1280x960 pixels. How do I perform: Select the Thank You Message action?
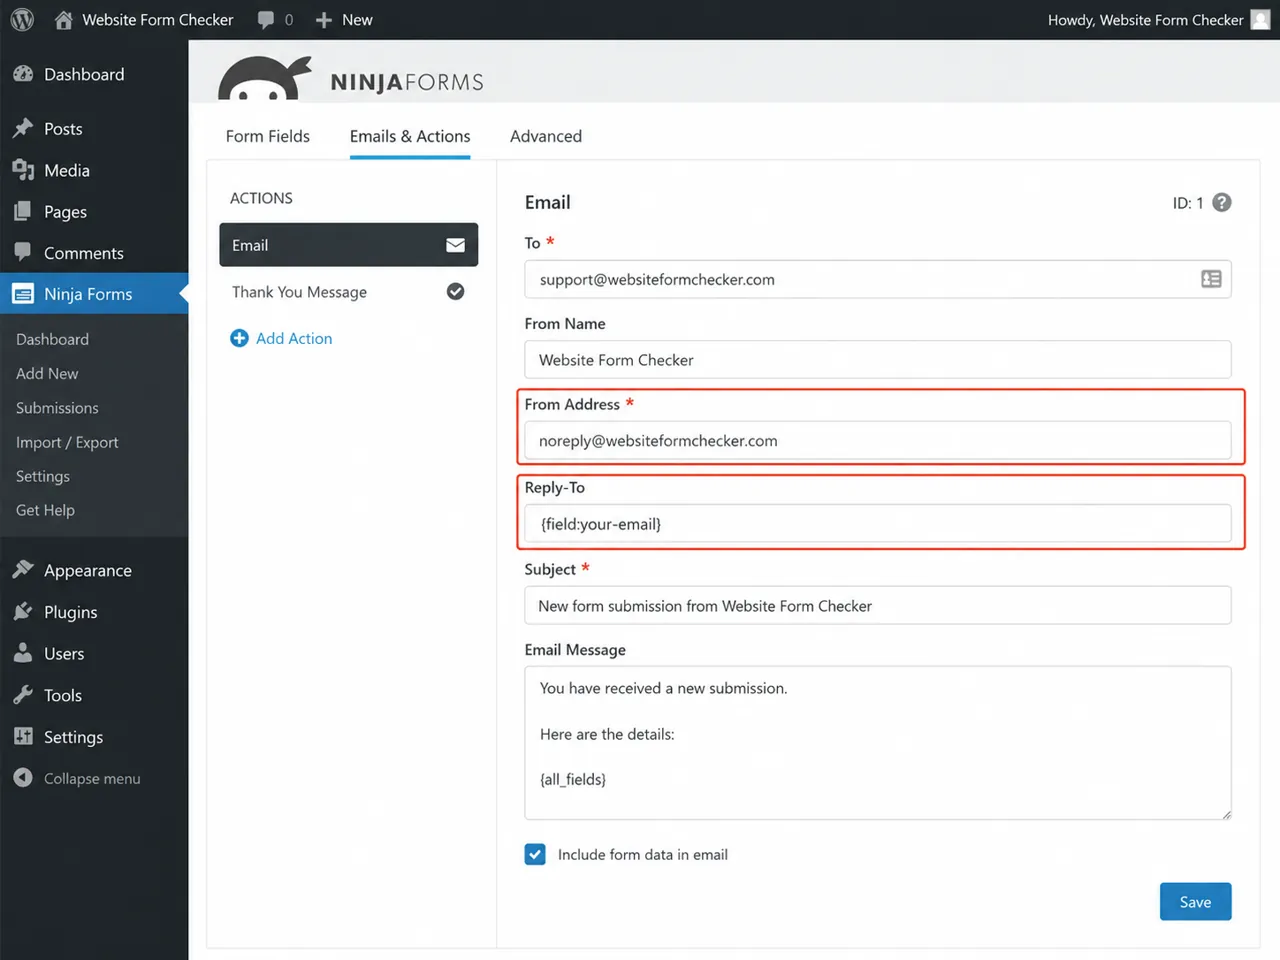(349, 291)
